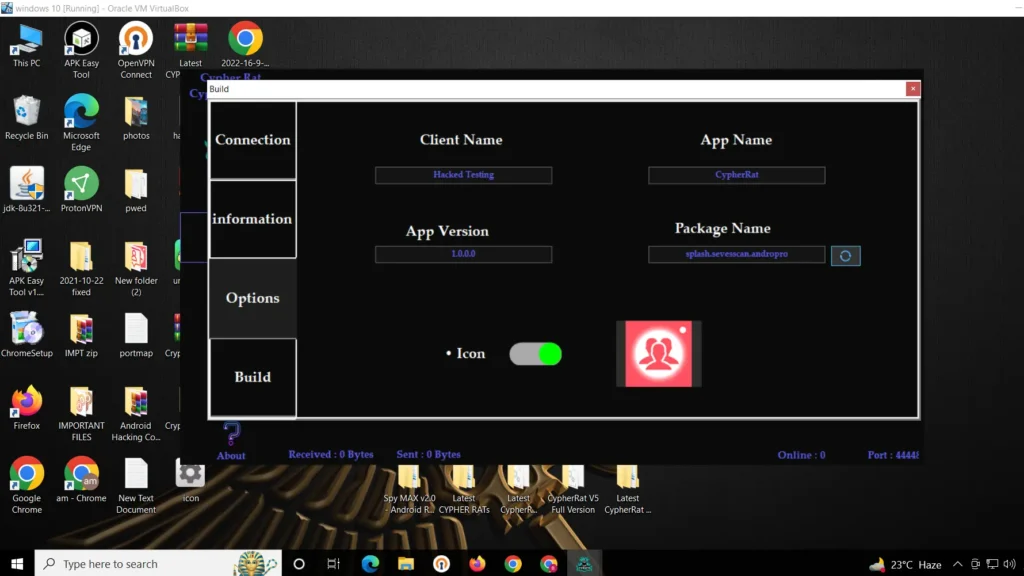Open APK Easy Tool desktop shortcut

[x=81, y=50]
